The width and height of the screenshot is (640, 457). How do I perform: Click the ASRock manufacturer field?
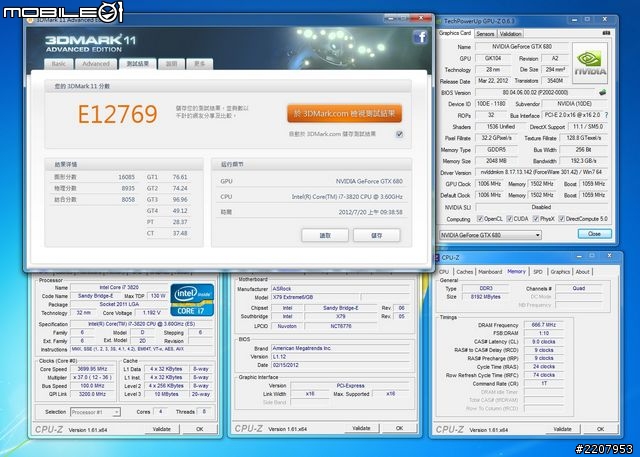pyautogui.click(x=340, y=288)
